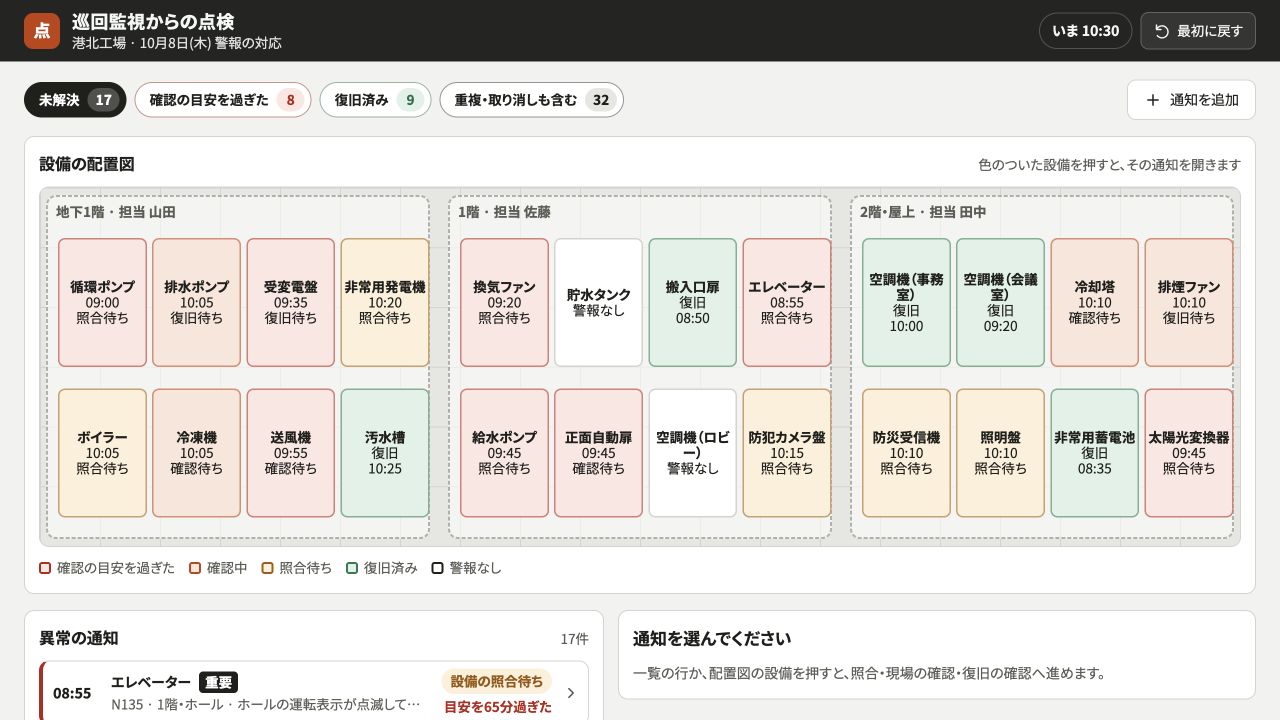
Task: Open the 防犯カメラ盤 equipment tile
Action: 787,453
